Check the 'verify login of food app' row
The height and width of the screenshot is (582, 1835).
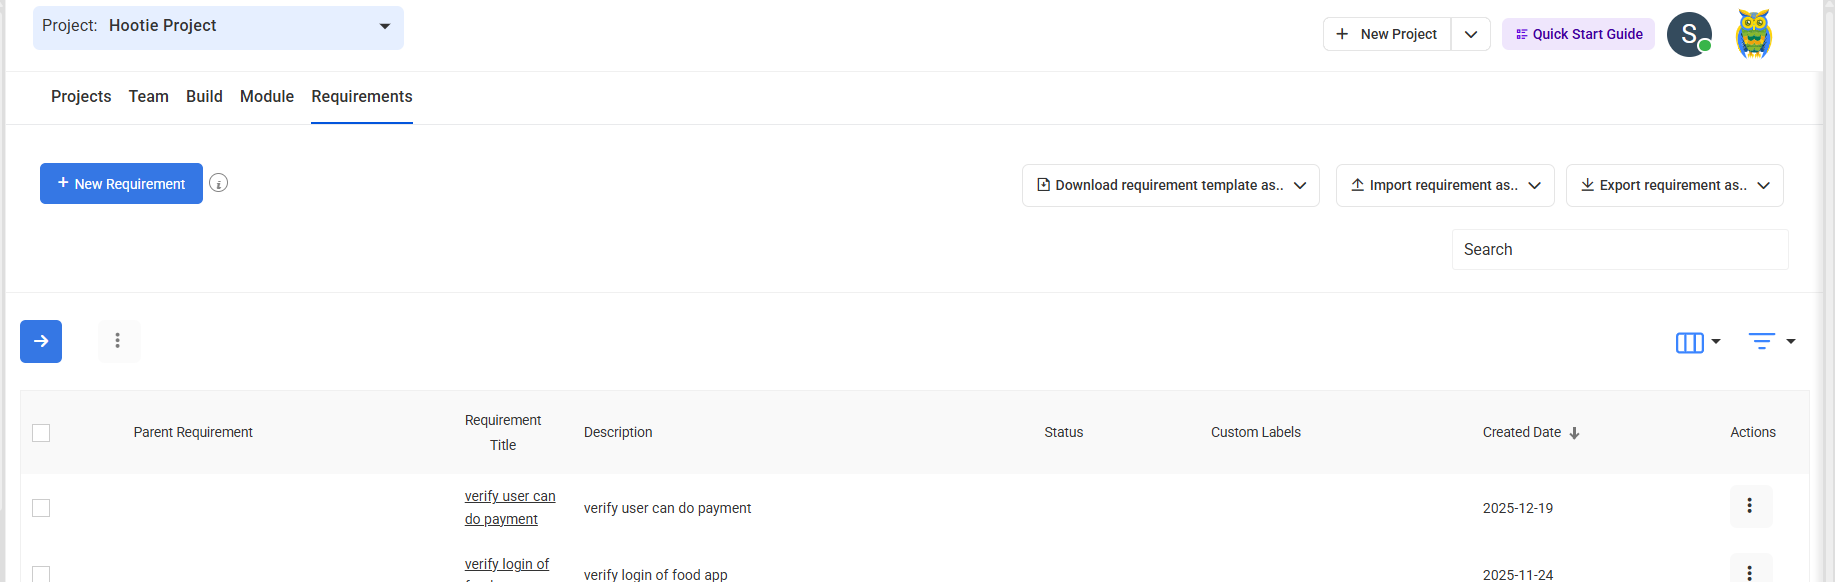(41, 574)
